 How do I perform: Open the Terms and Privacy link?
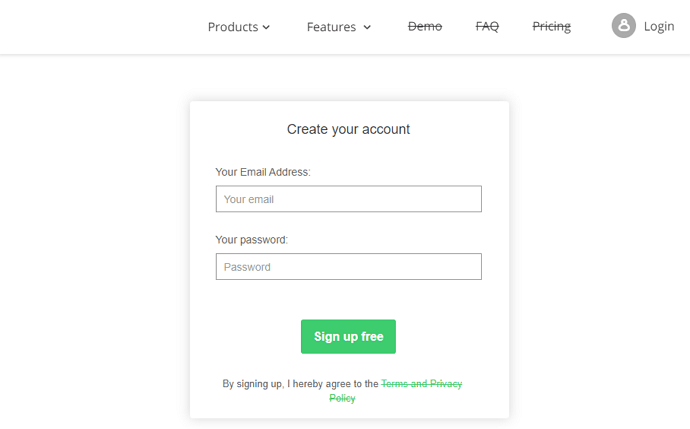422,384
